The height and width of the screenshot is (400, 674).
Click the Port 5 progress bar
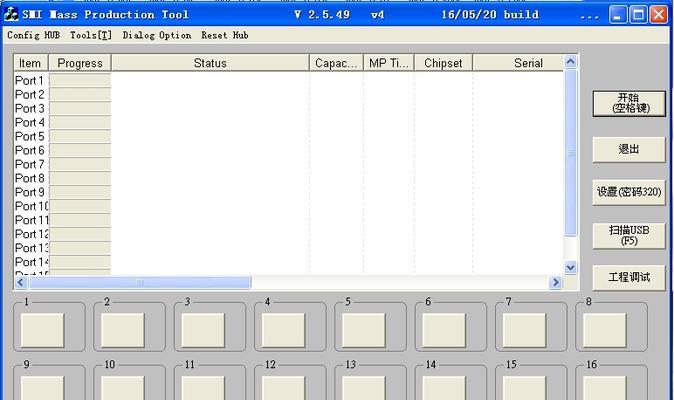click(80, 136)
